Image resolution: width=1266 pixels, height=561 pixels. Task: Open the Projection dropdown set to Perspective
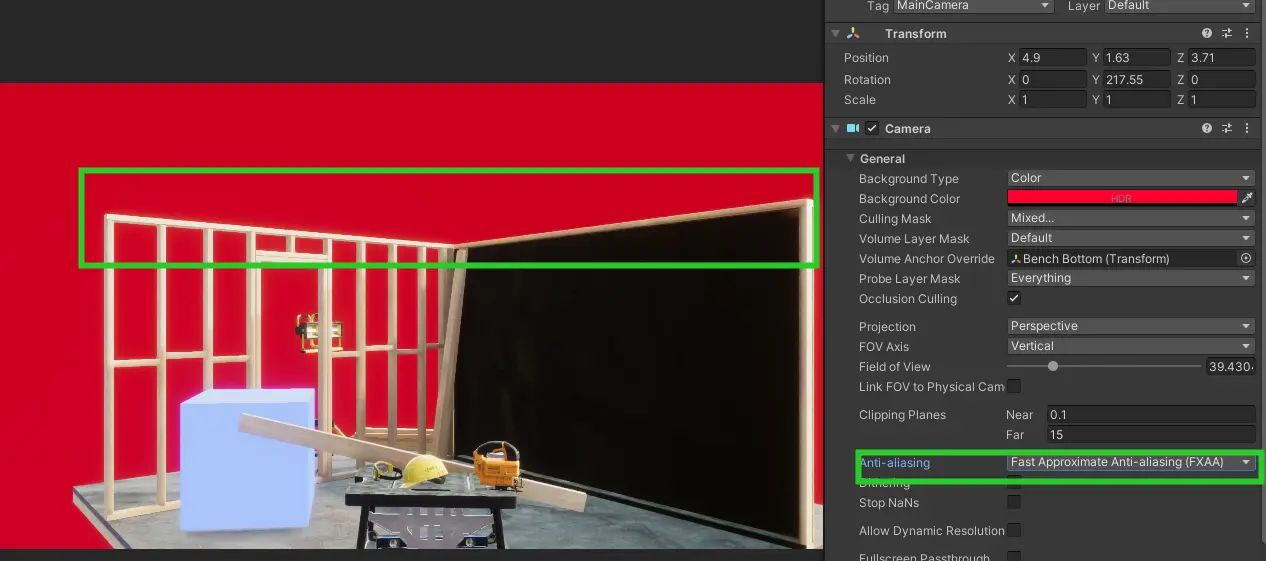(1130, 326)
